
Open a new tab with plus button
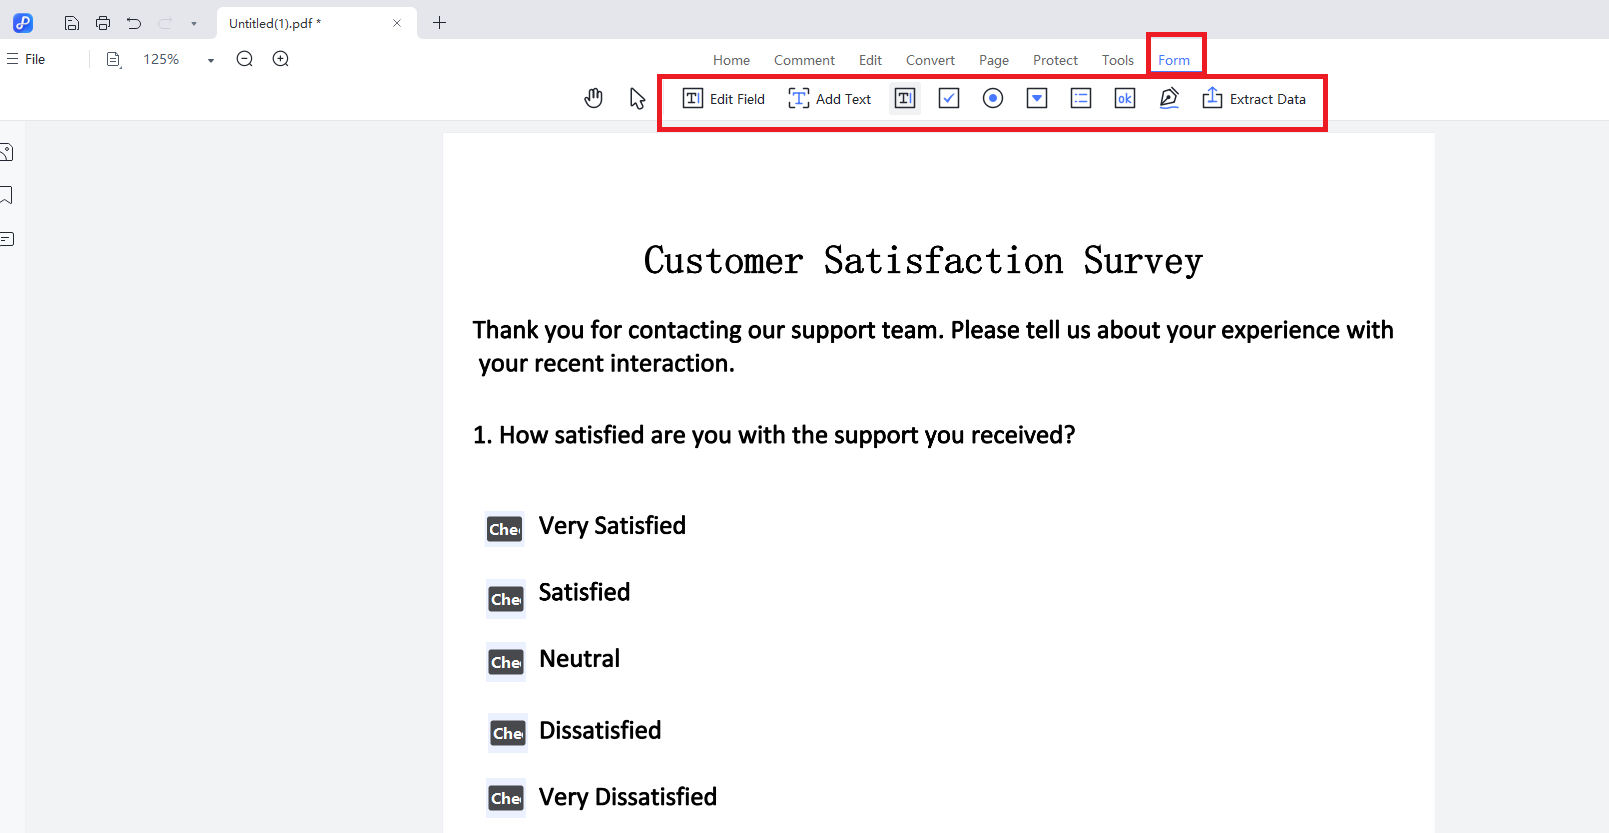click(439, 22)
